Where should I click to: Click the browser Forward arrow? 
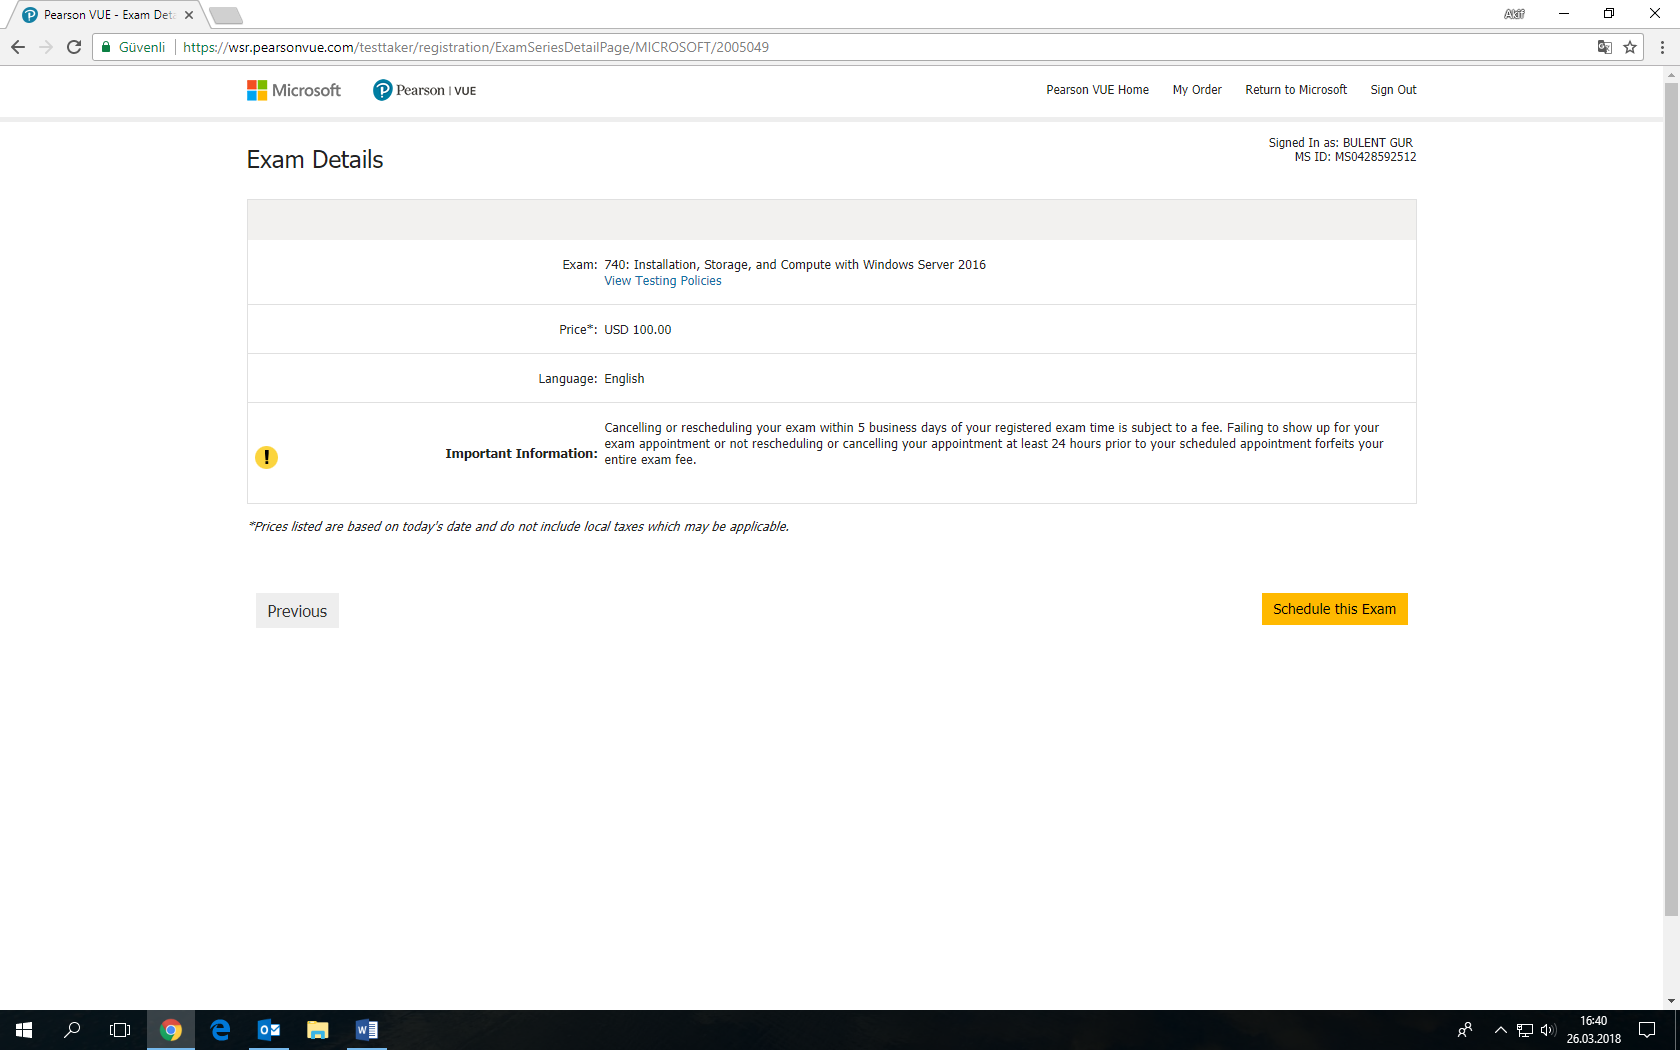[46, 47]
